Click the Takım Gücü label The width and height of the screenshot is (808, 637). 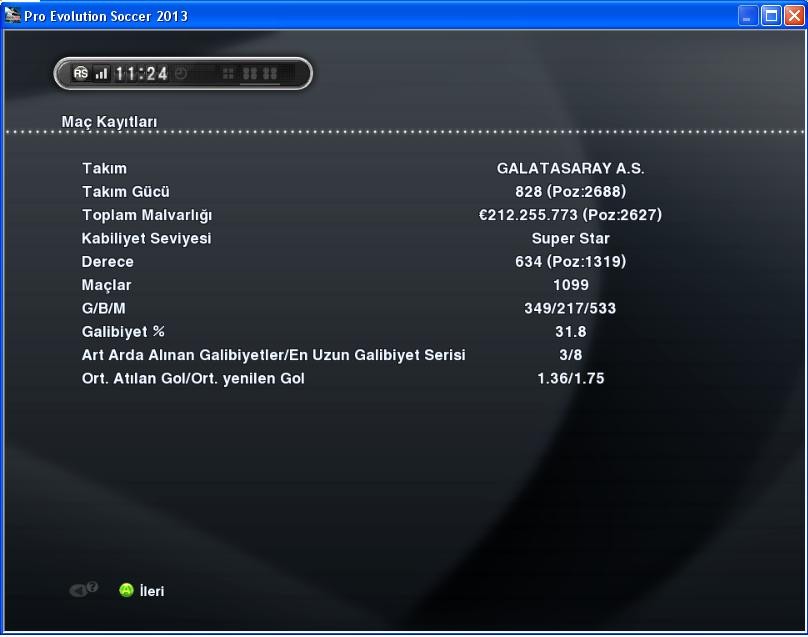coord(126,192)
